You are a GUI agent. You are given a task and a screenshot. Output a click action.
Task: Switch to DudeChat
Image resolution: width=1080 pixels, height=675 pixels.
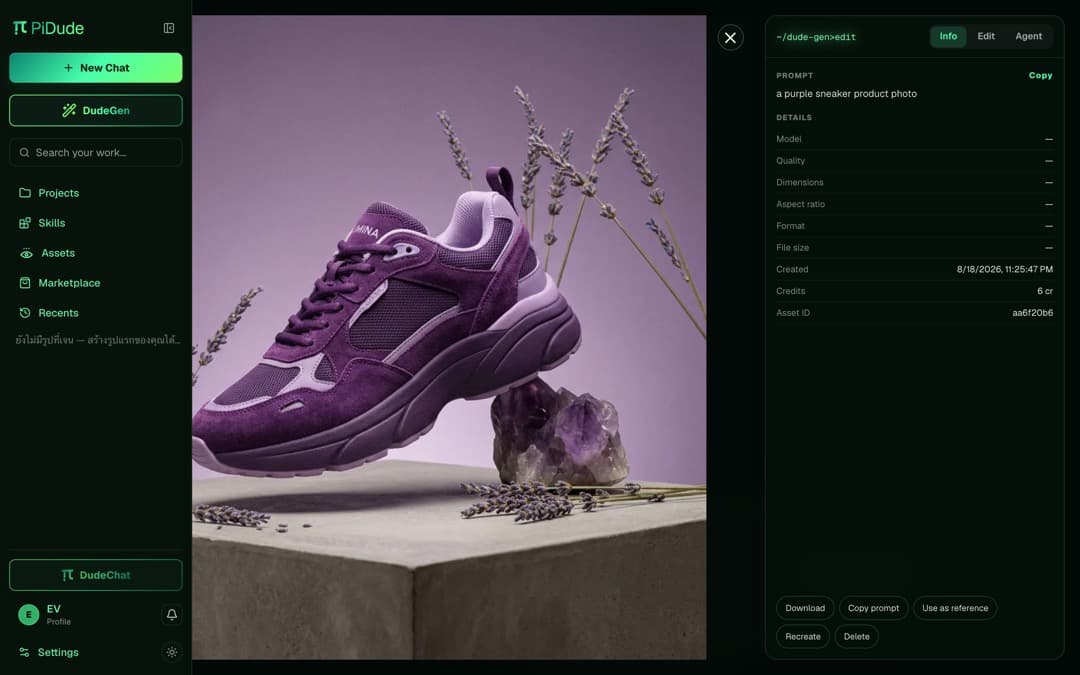tap(96, 575)
